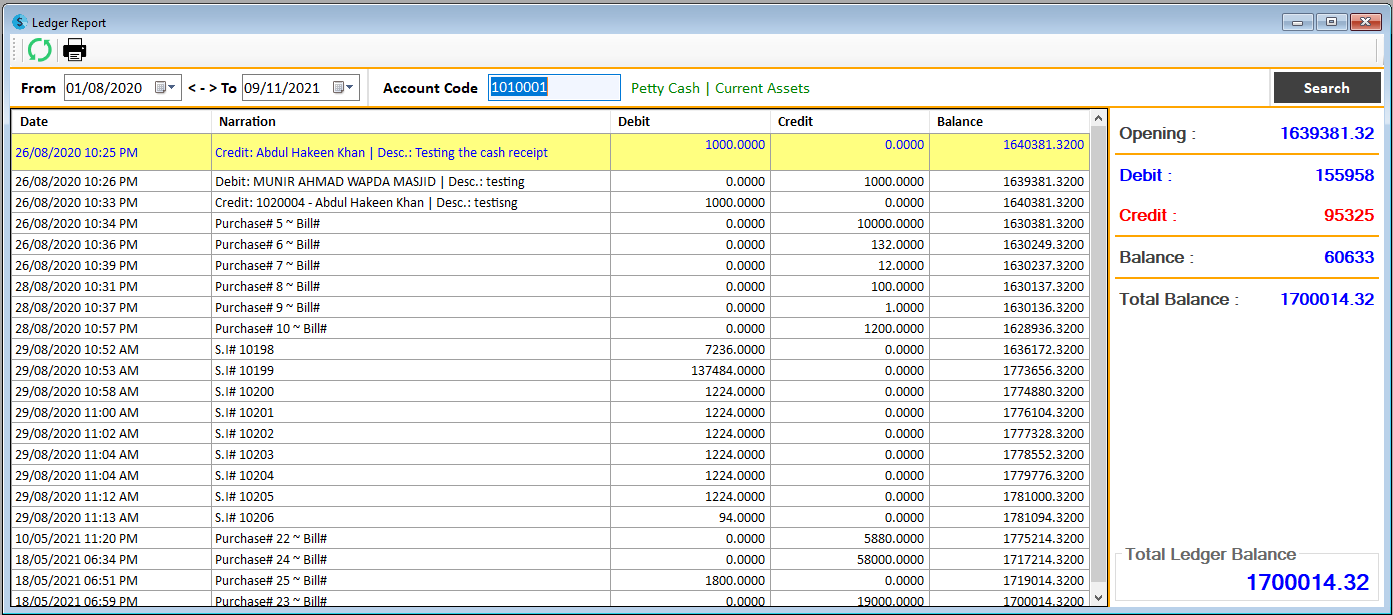1393x615 pixels.
Task: Select the S.I# 10201 row
Action: 551,413
